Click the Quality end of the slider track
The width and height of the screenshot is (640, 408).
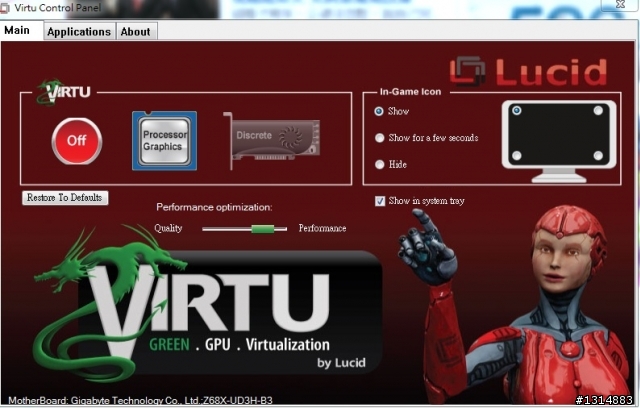(204, 229)
